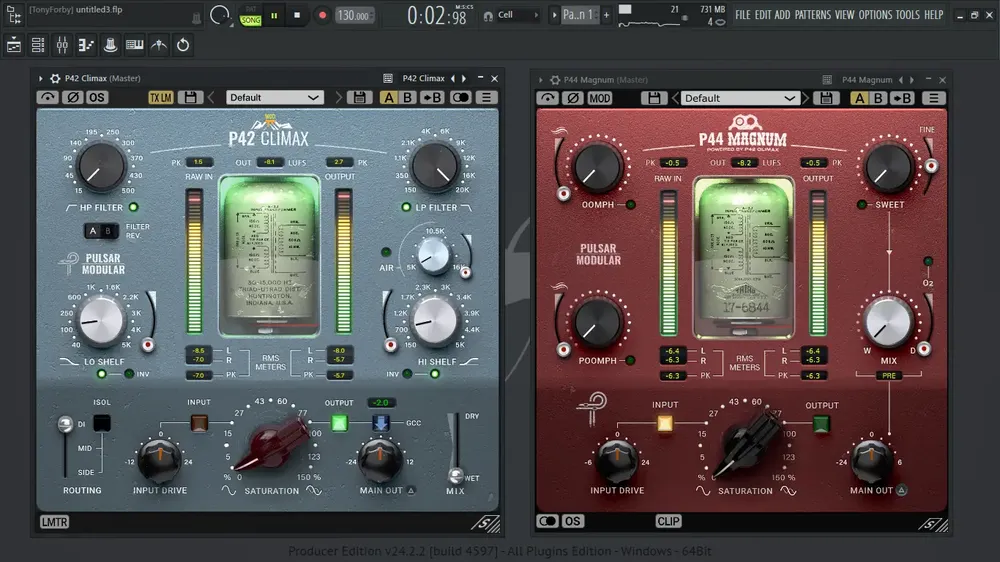Click the dry/wet MIX slider handle
This screenshot has width=1000, height=562.
click(455, 475)
